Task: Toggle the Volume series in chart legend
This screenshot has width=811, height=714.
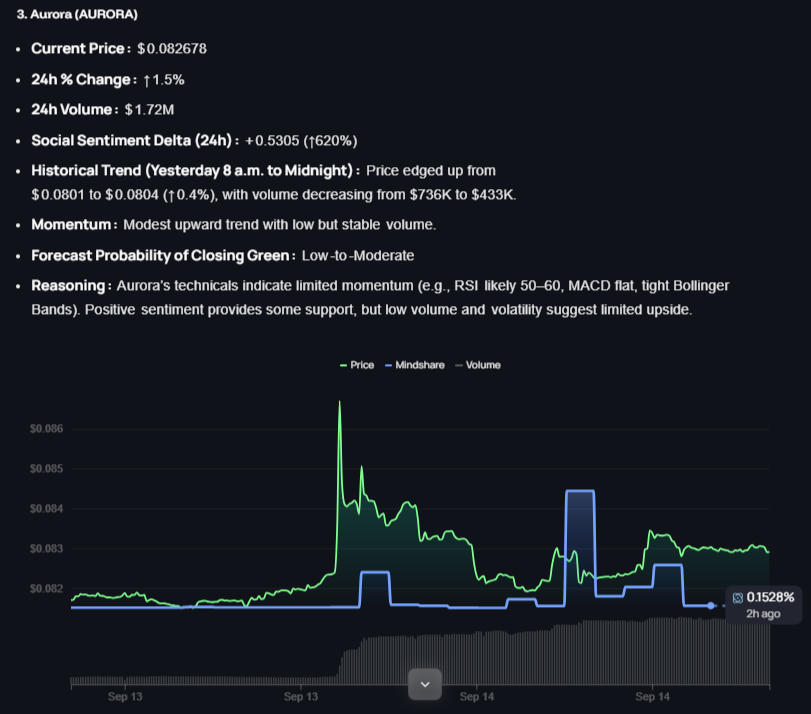Action: (x=478, y=365)
